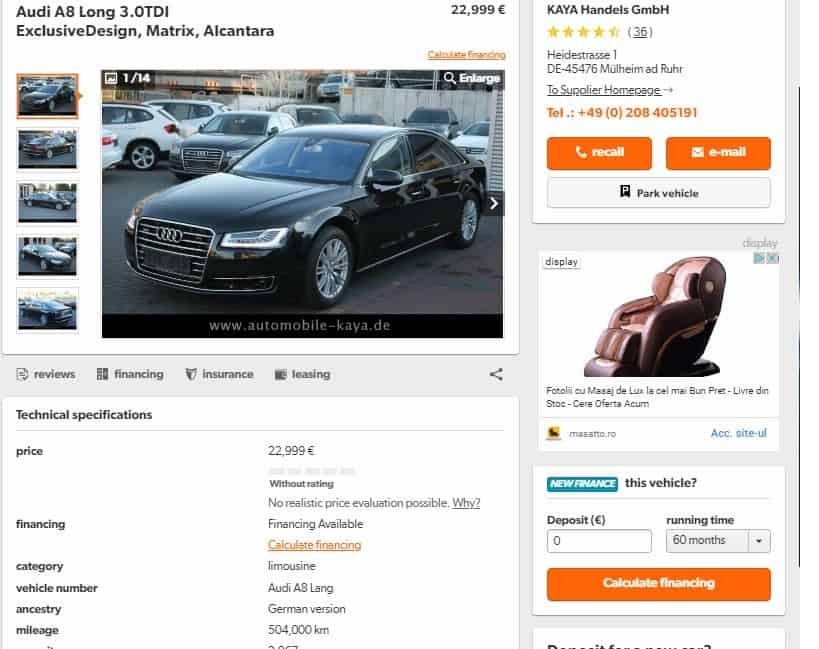Click the envelope icon on the e-mail button
The image size is (819, 649).
click(698, 153)
